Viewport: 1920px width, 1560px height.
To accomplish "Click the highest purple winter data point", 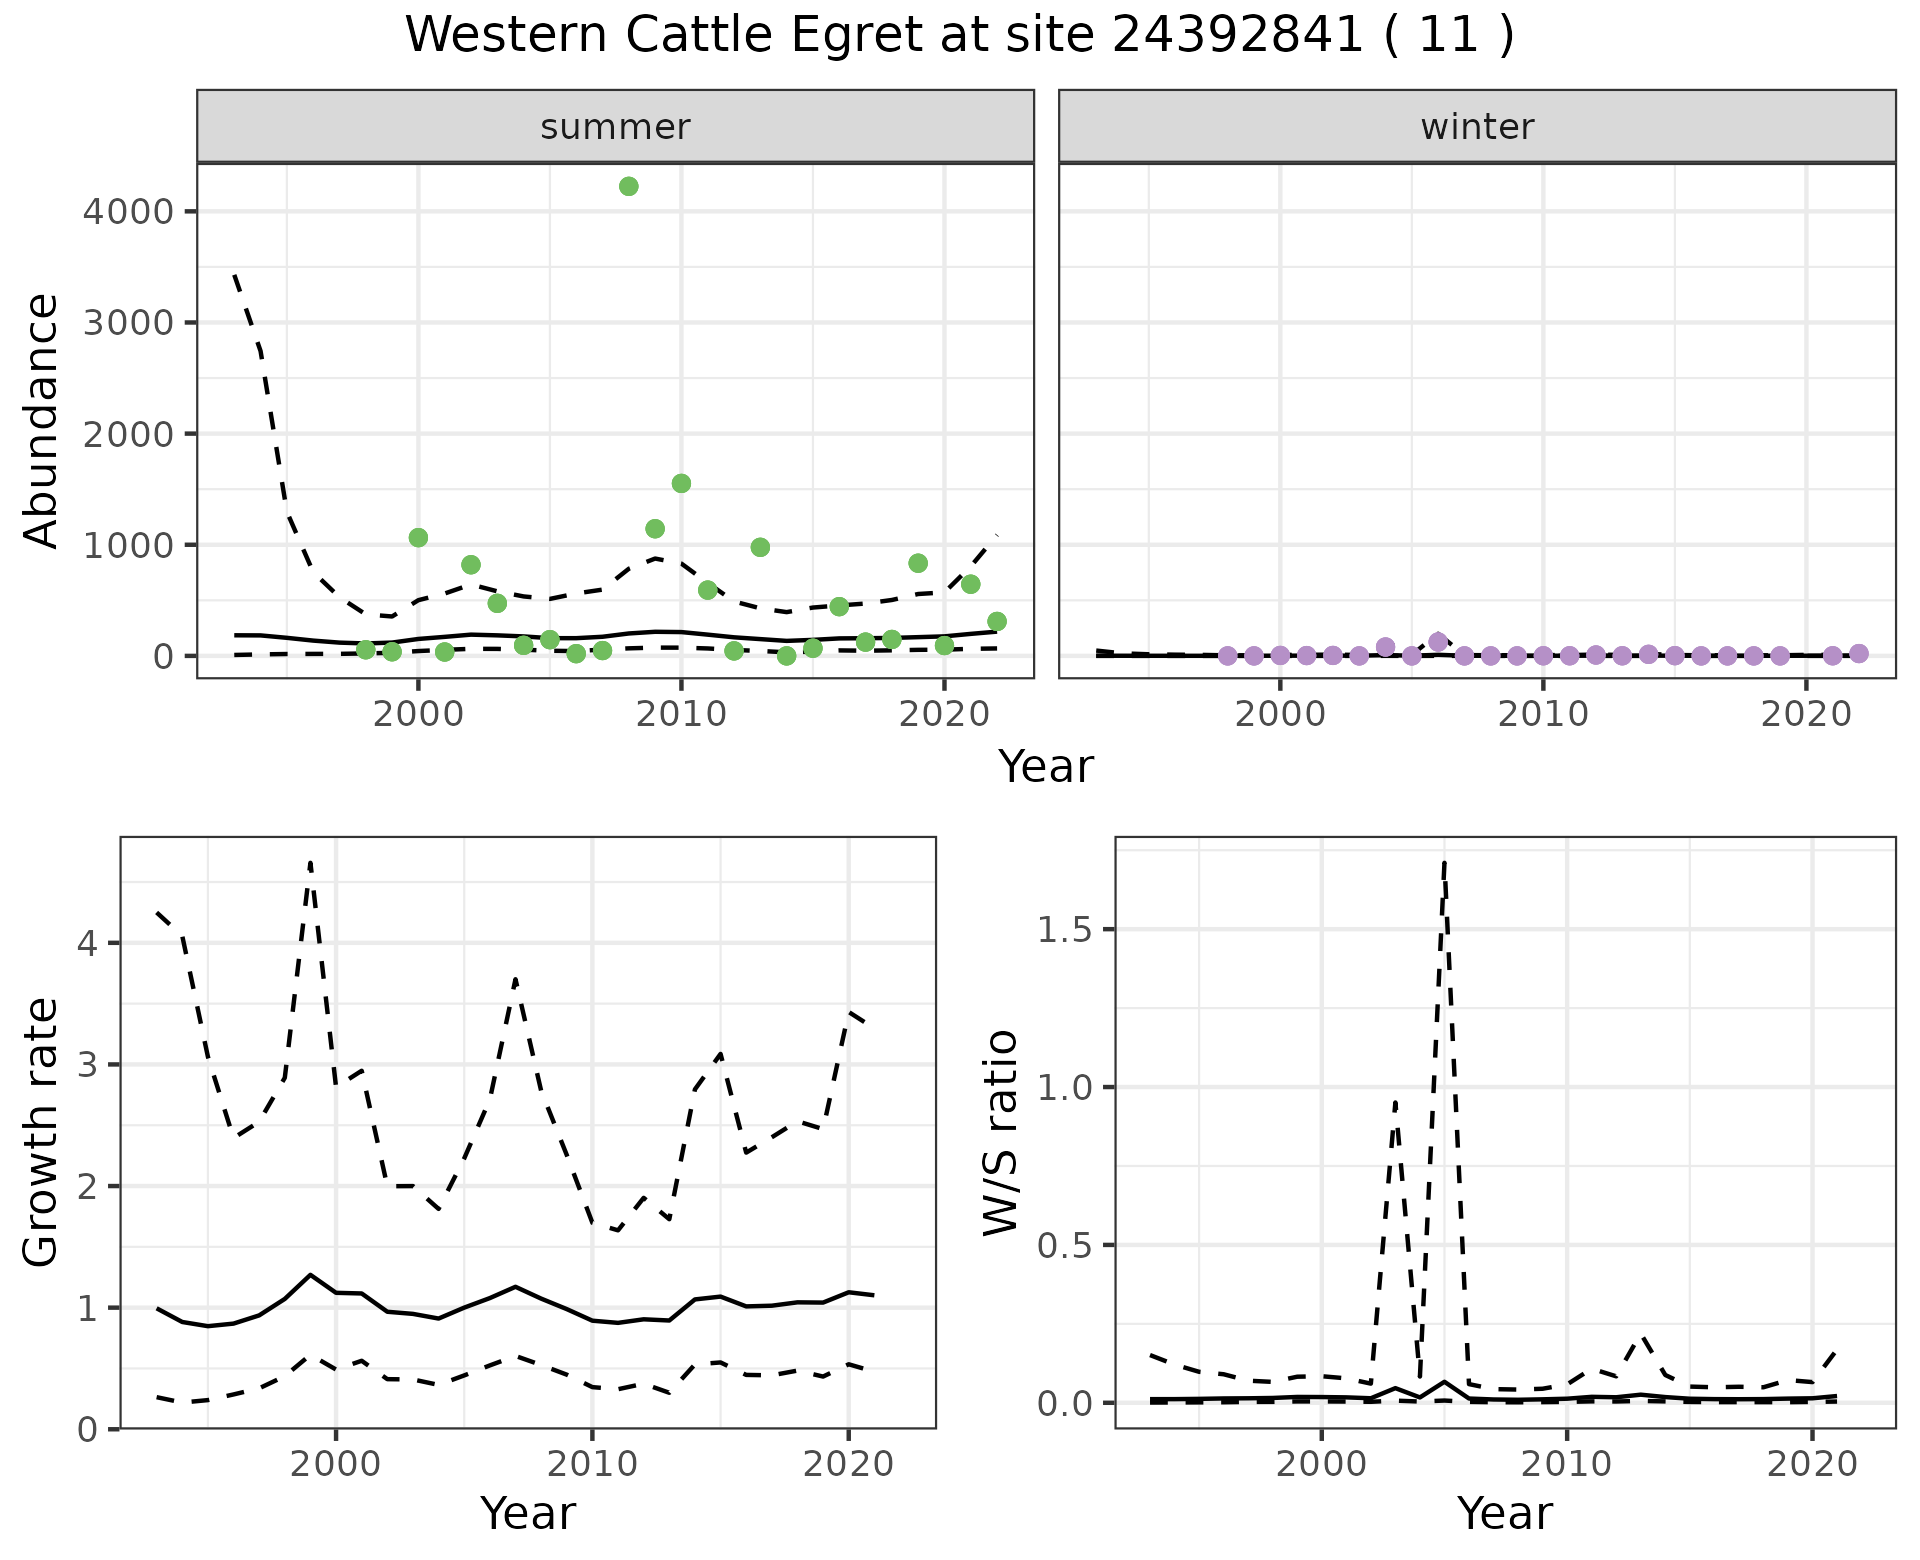I will (x=1438, y=642).
